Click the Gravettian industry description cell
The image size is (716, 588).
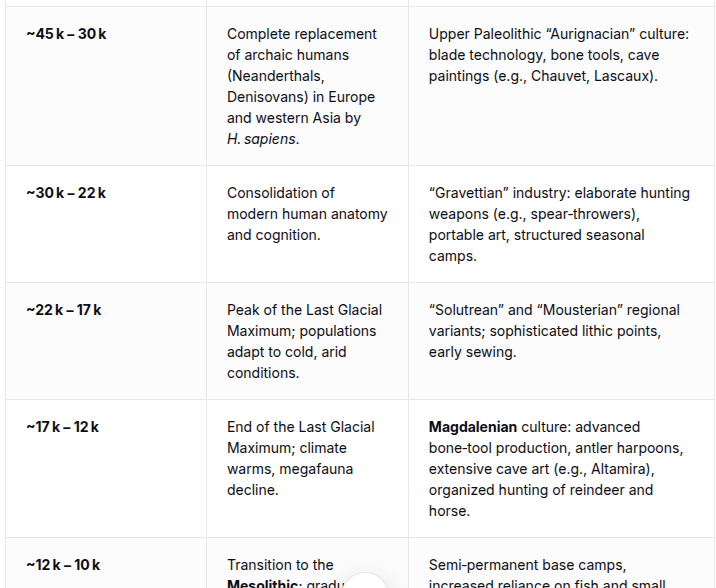coord(558,224)
